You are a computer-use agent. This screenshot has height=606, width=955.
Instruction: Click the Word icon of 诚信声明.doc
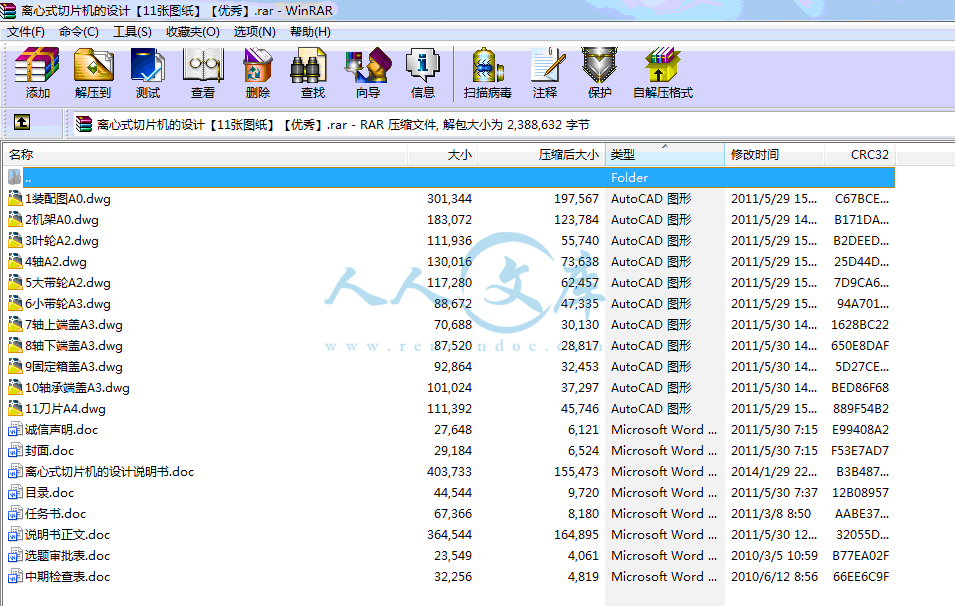[15, 430]
